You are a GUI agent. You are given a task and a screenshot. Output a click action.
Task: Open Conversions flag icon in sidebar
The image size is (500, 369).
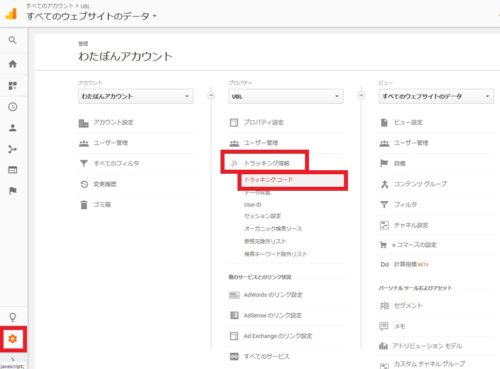tap(12, 191)
